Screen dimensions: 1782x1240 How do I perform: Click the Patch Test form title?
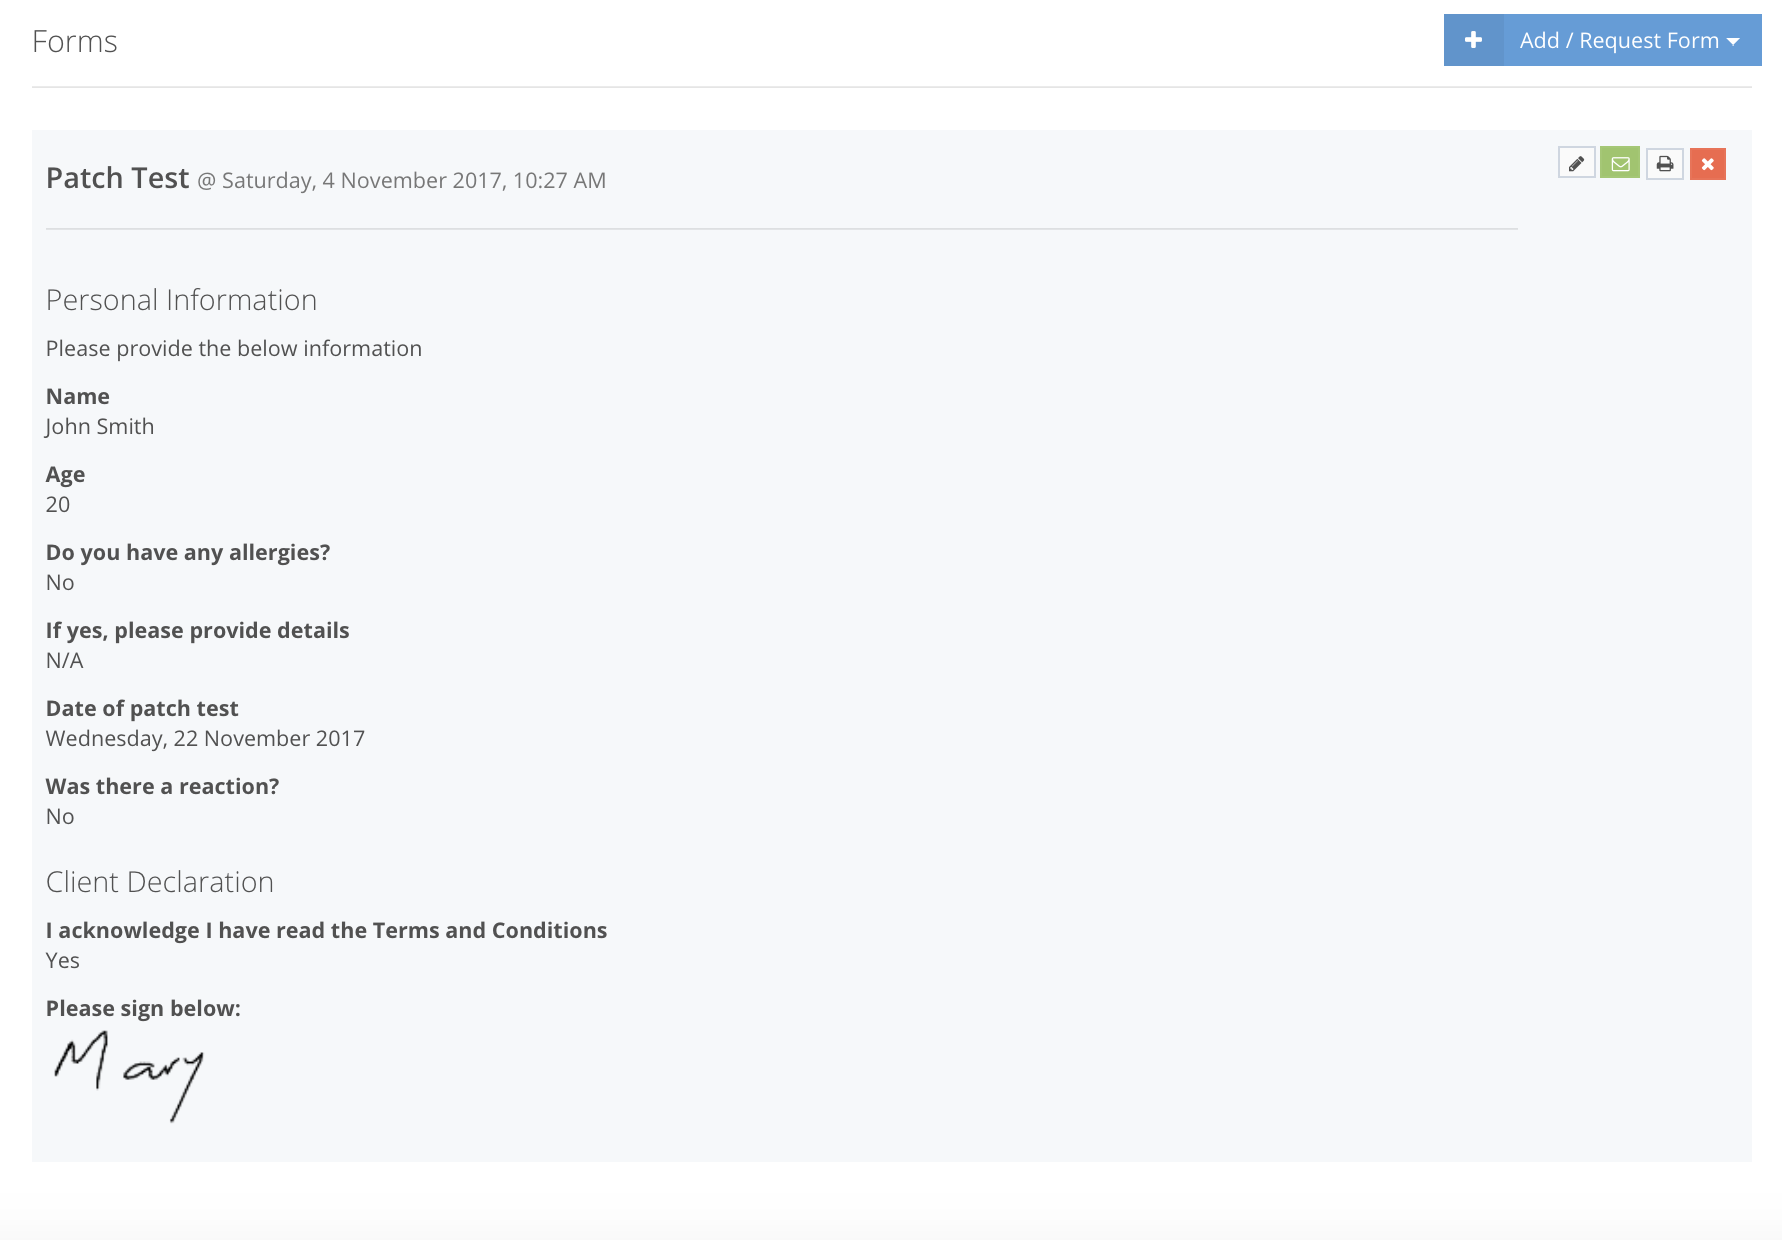click(x=116, y=177)
